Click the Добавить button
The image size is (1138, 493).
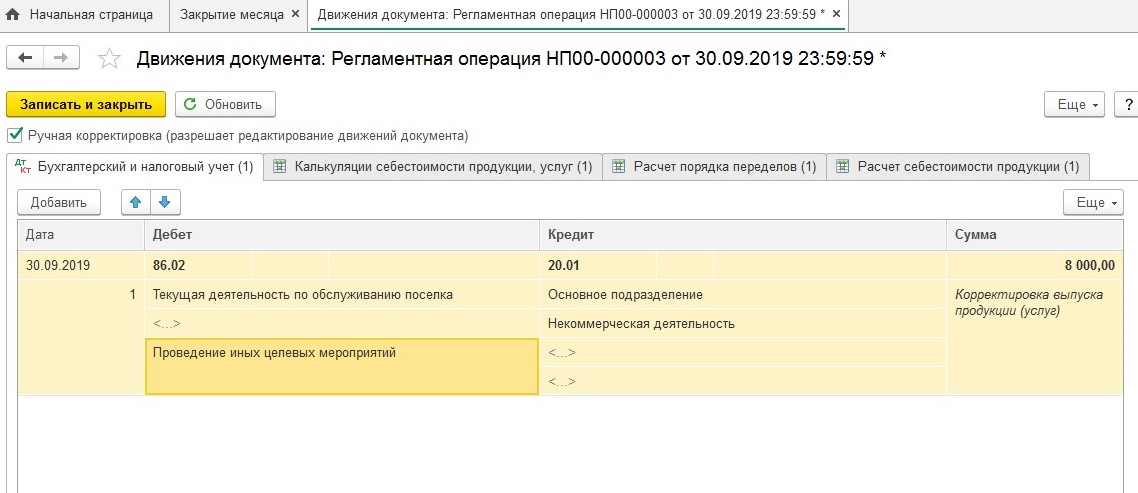(58, 202)
